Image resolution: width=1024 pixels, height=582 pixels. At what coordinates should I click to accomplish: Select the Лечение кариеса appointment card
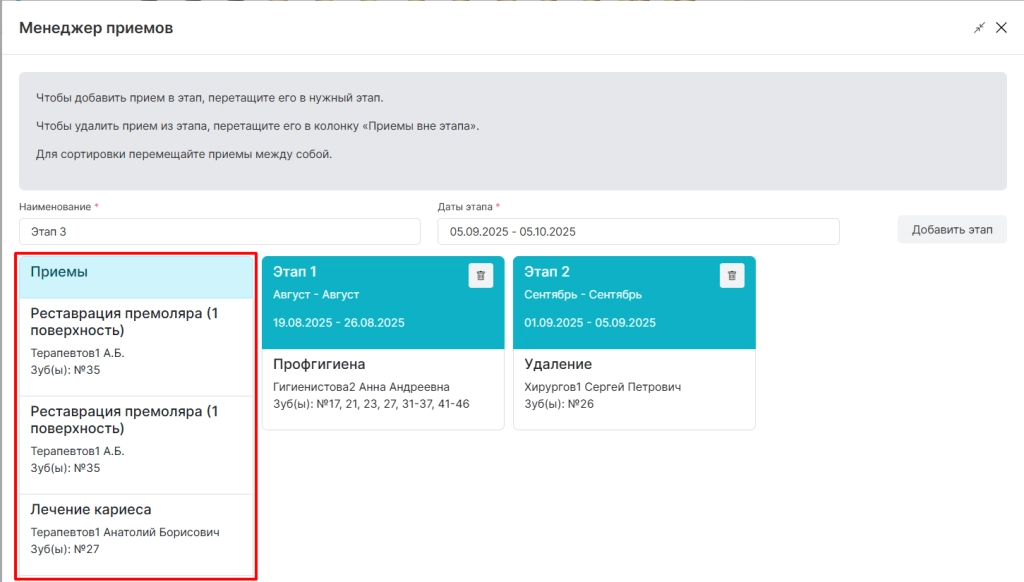tap(136, 535)
